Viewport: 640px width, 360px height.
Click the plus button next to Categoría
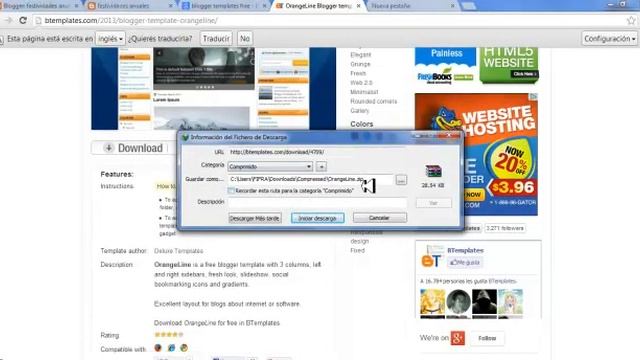tap(321, 167)
